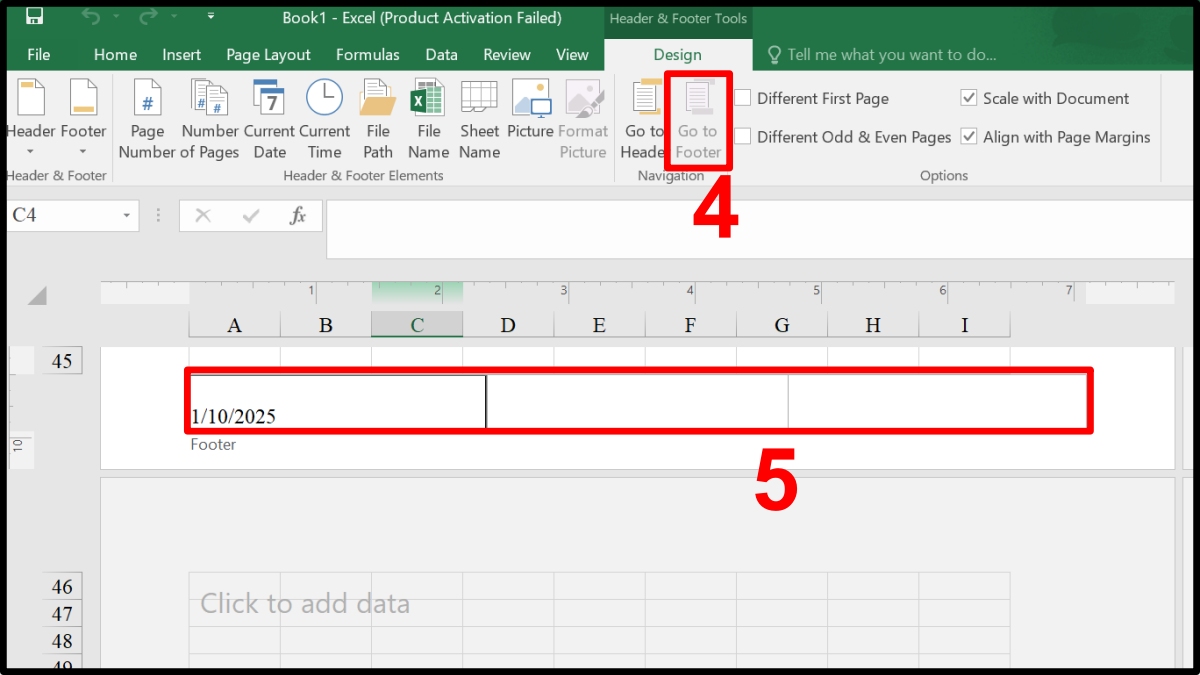The width and height of the screenshot is (1200, 675).
Task: Open the Name Box dropdown arrow
Action: click(x=126, y=215)
